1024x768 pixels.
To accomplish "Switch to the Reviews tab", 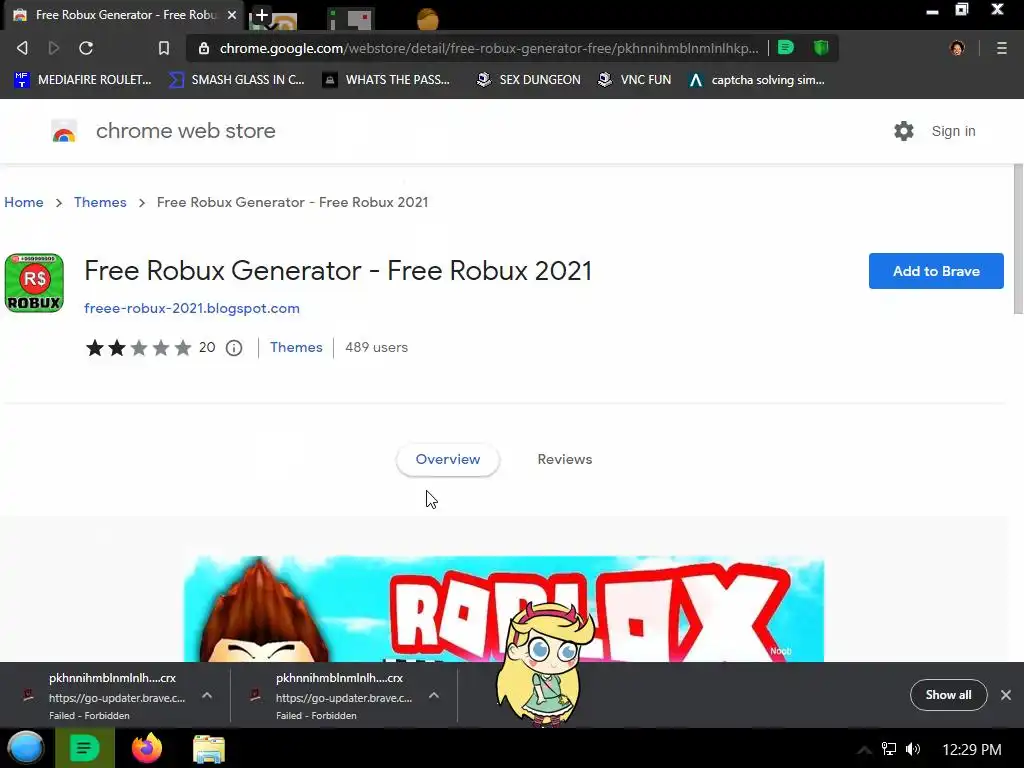I will click(x=564, y=459).
